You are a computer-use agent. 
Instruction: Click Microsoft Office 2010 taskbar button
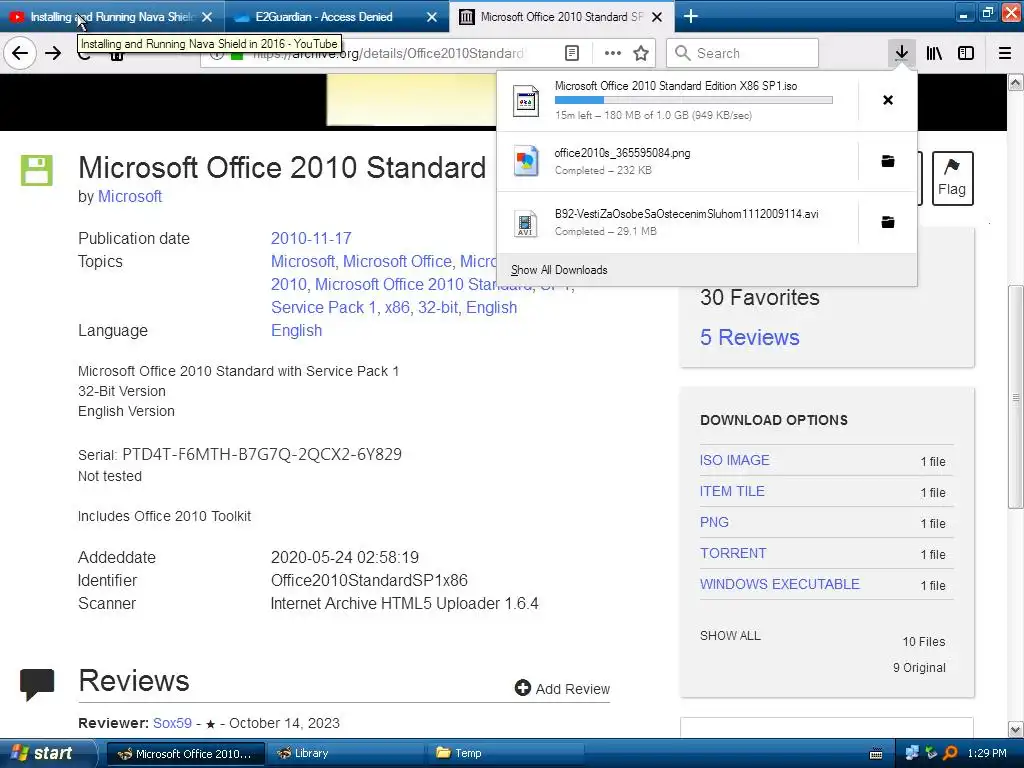tap(185, 753)
